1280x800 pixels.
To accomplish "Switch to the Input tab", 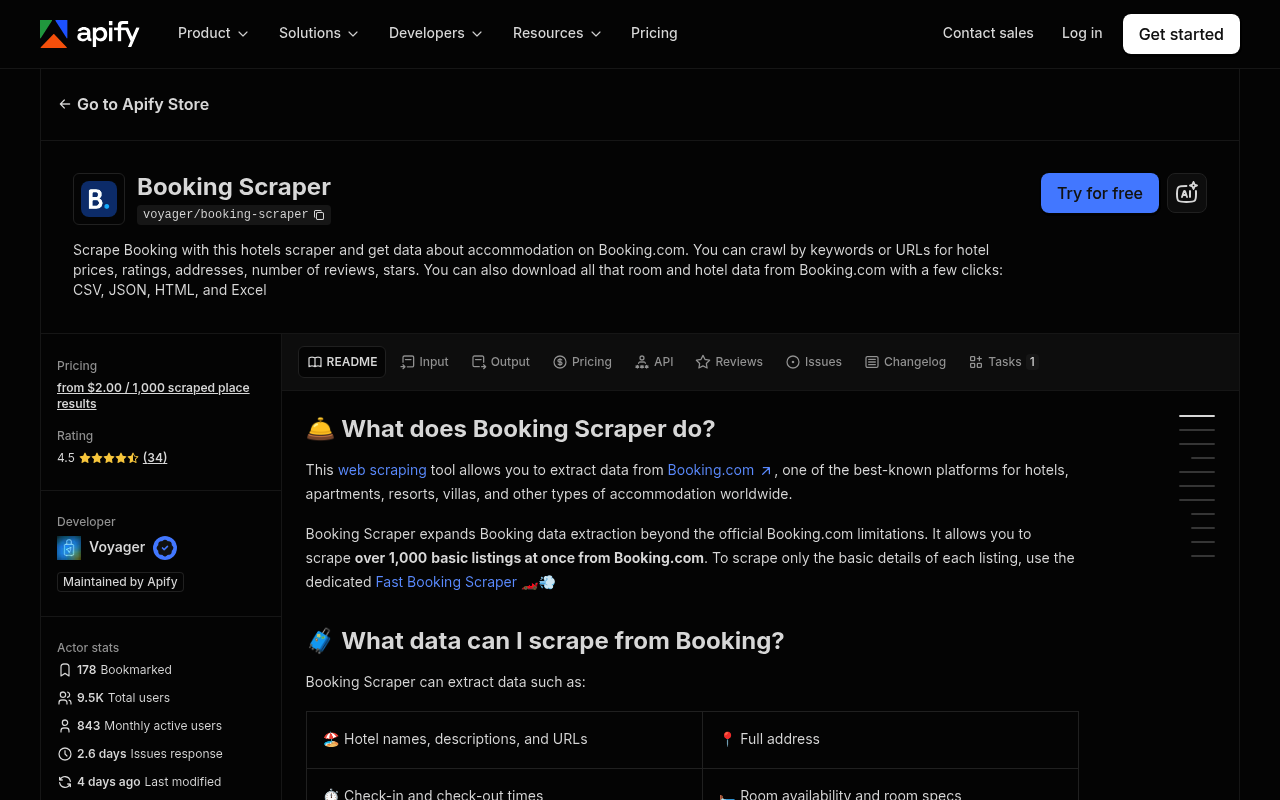I will (x=425, y=362).
